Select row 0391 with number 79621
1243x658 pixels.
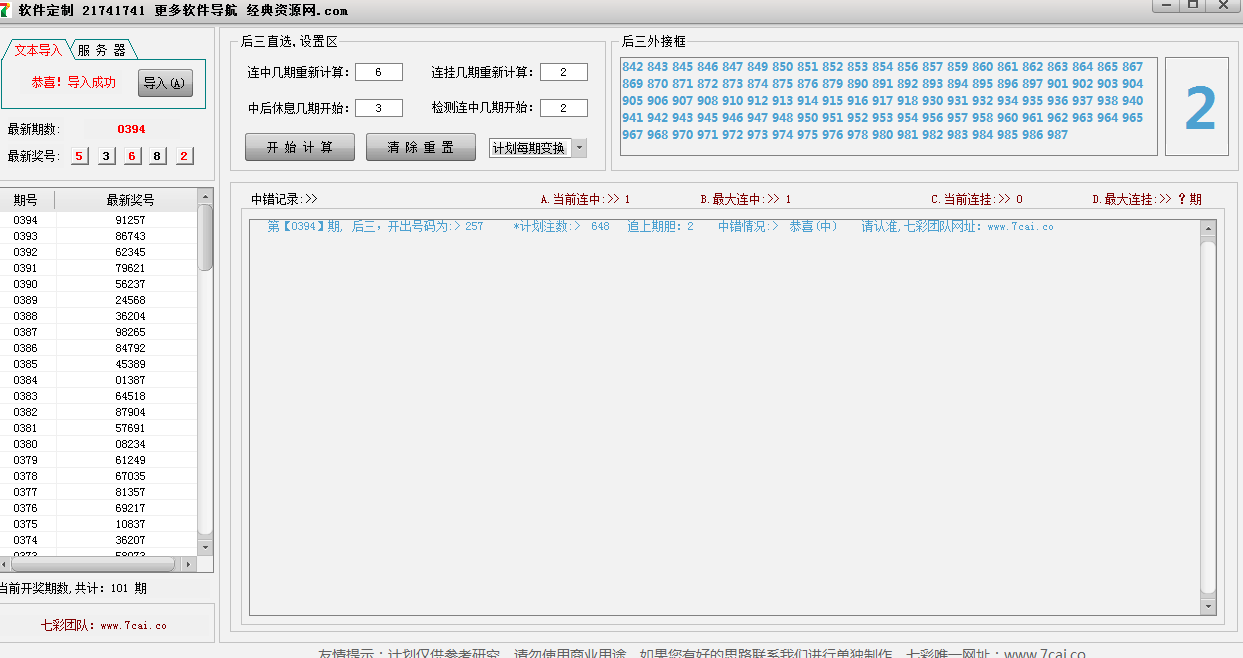click(x=98, y=268)
